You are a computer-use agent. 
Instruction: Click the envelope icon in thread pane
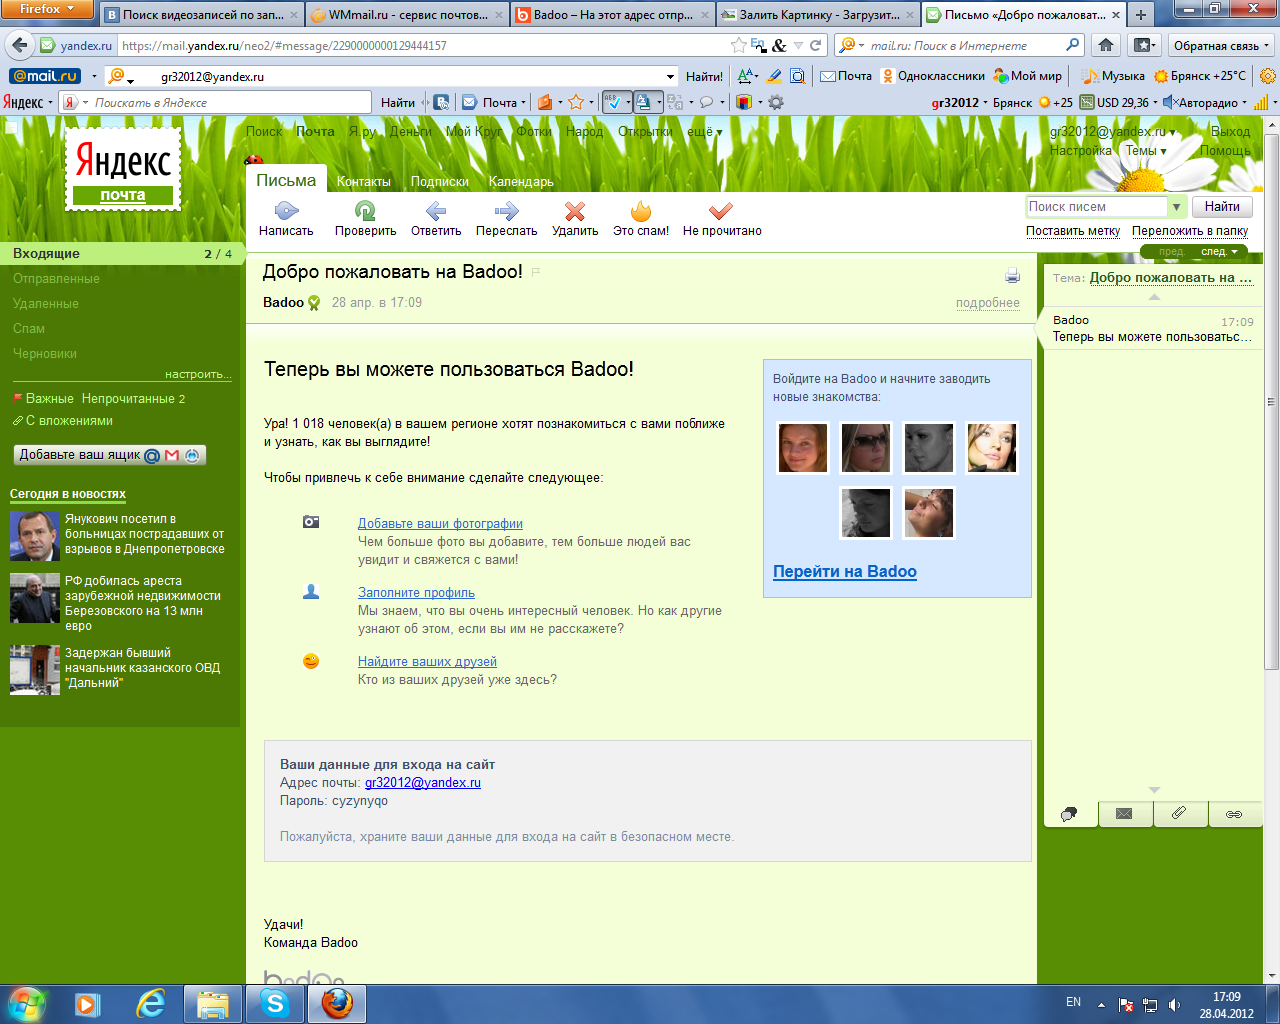point(1124,814)
